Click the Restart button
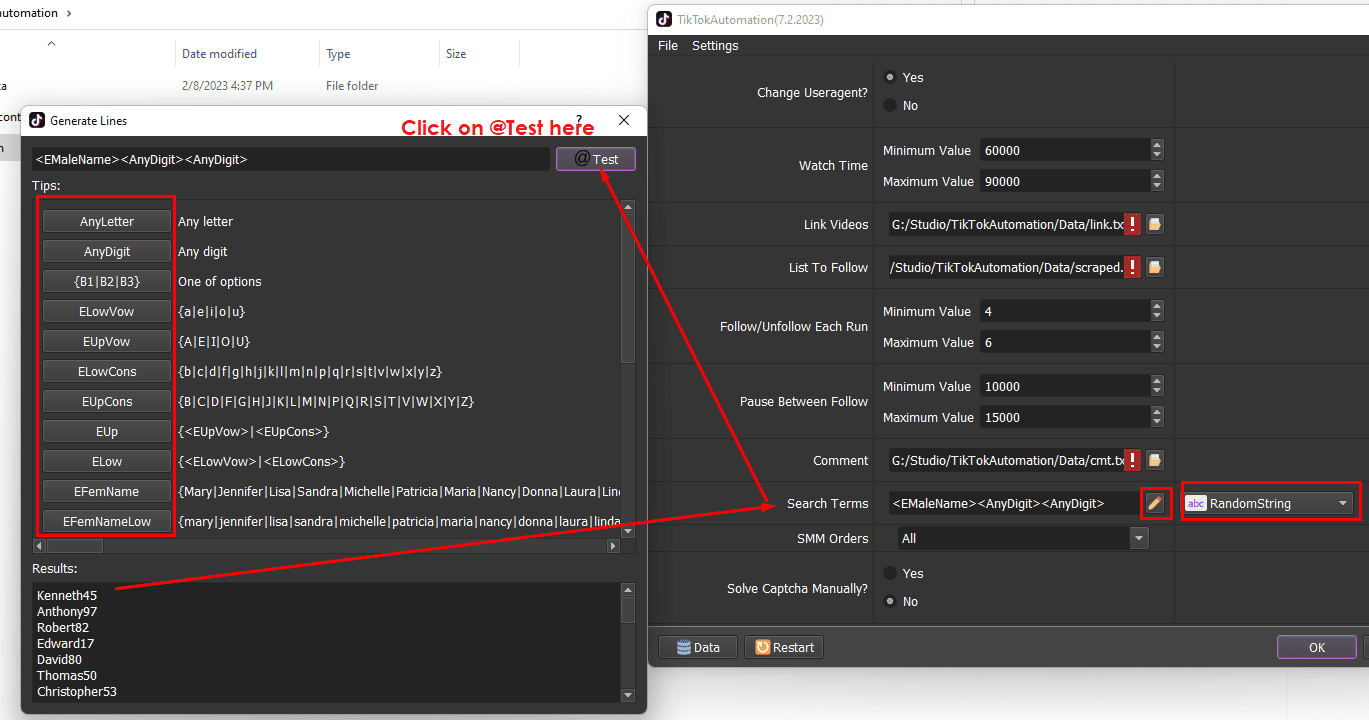The width and height of the screenshot is (1369, 720). 783,647
